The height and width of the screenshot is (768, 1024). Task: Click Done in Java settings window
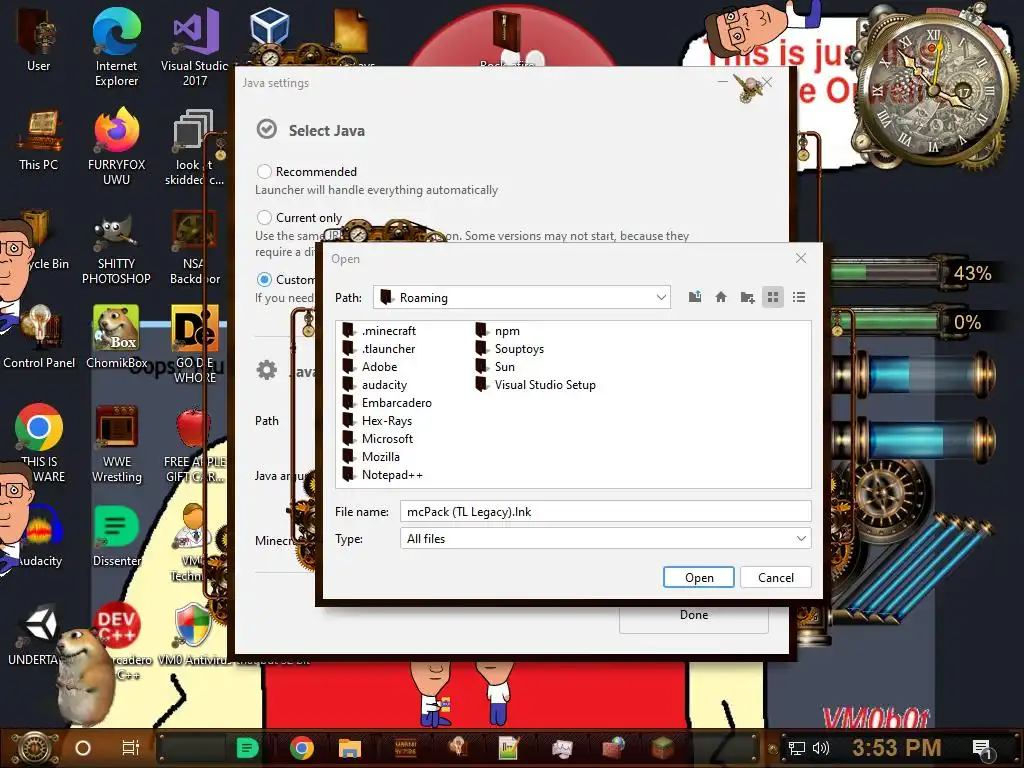[x=694, y=615]
